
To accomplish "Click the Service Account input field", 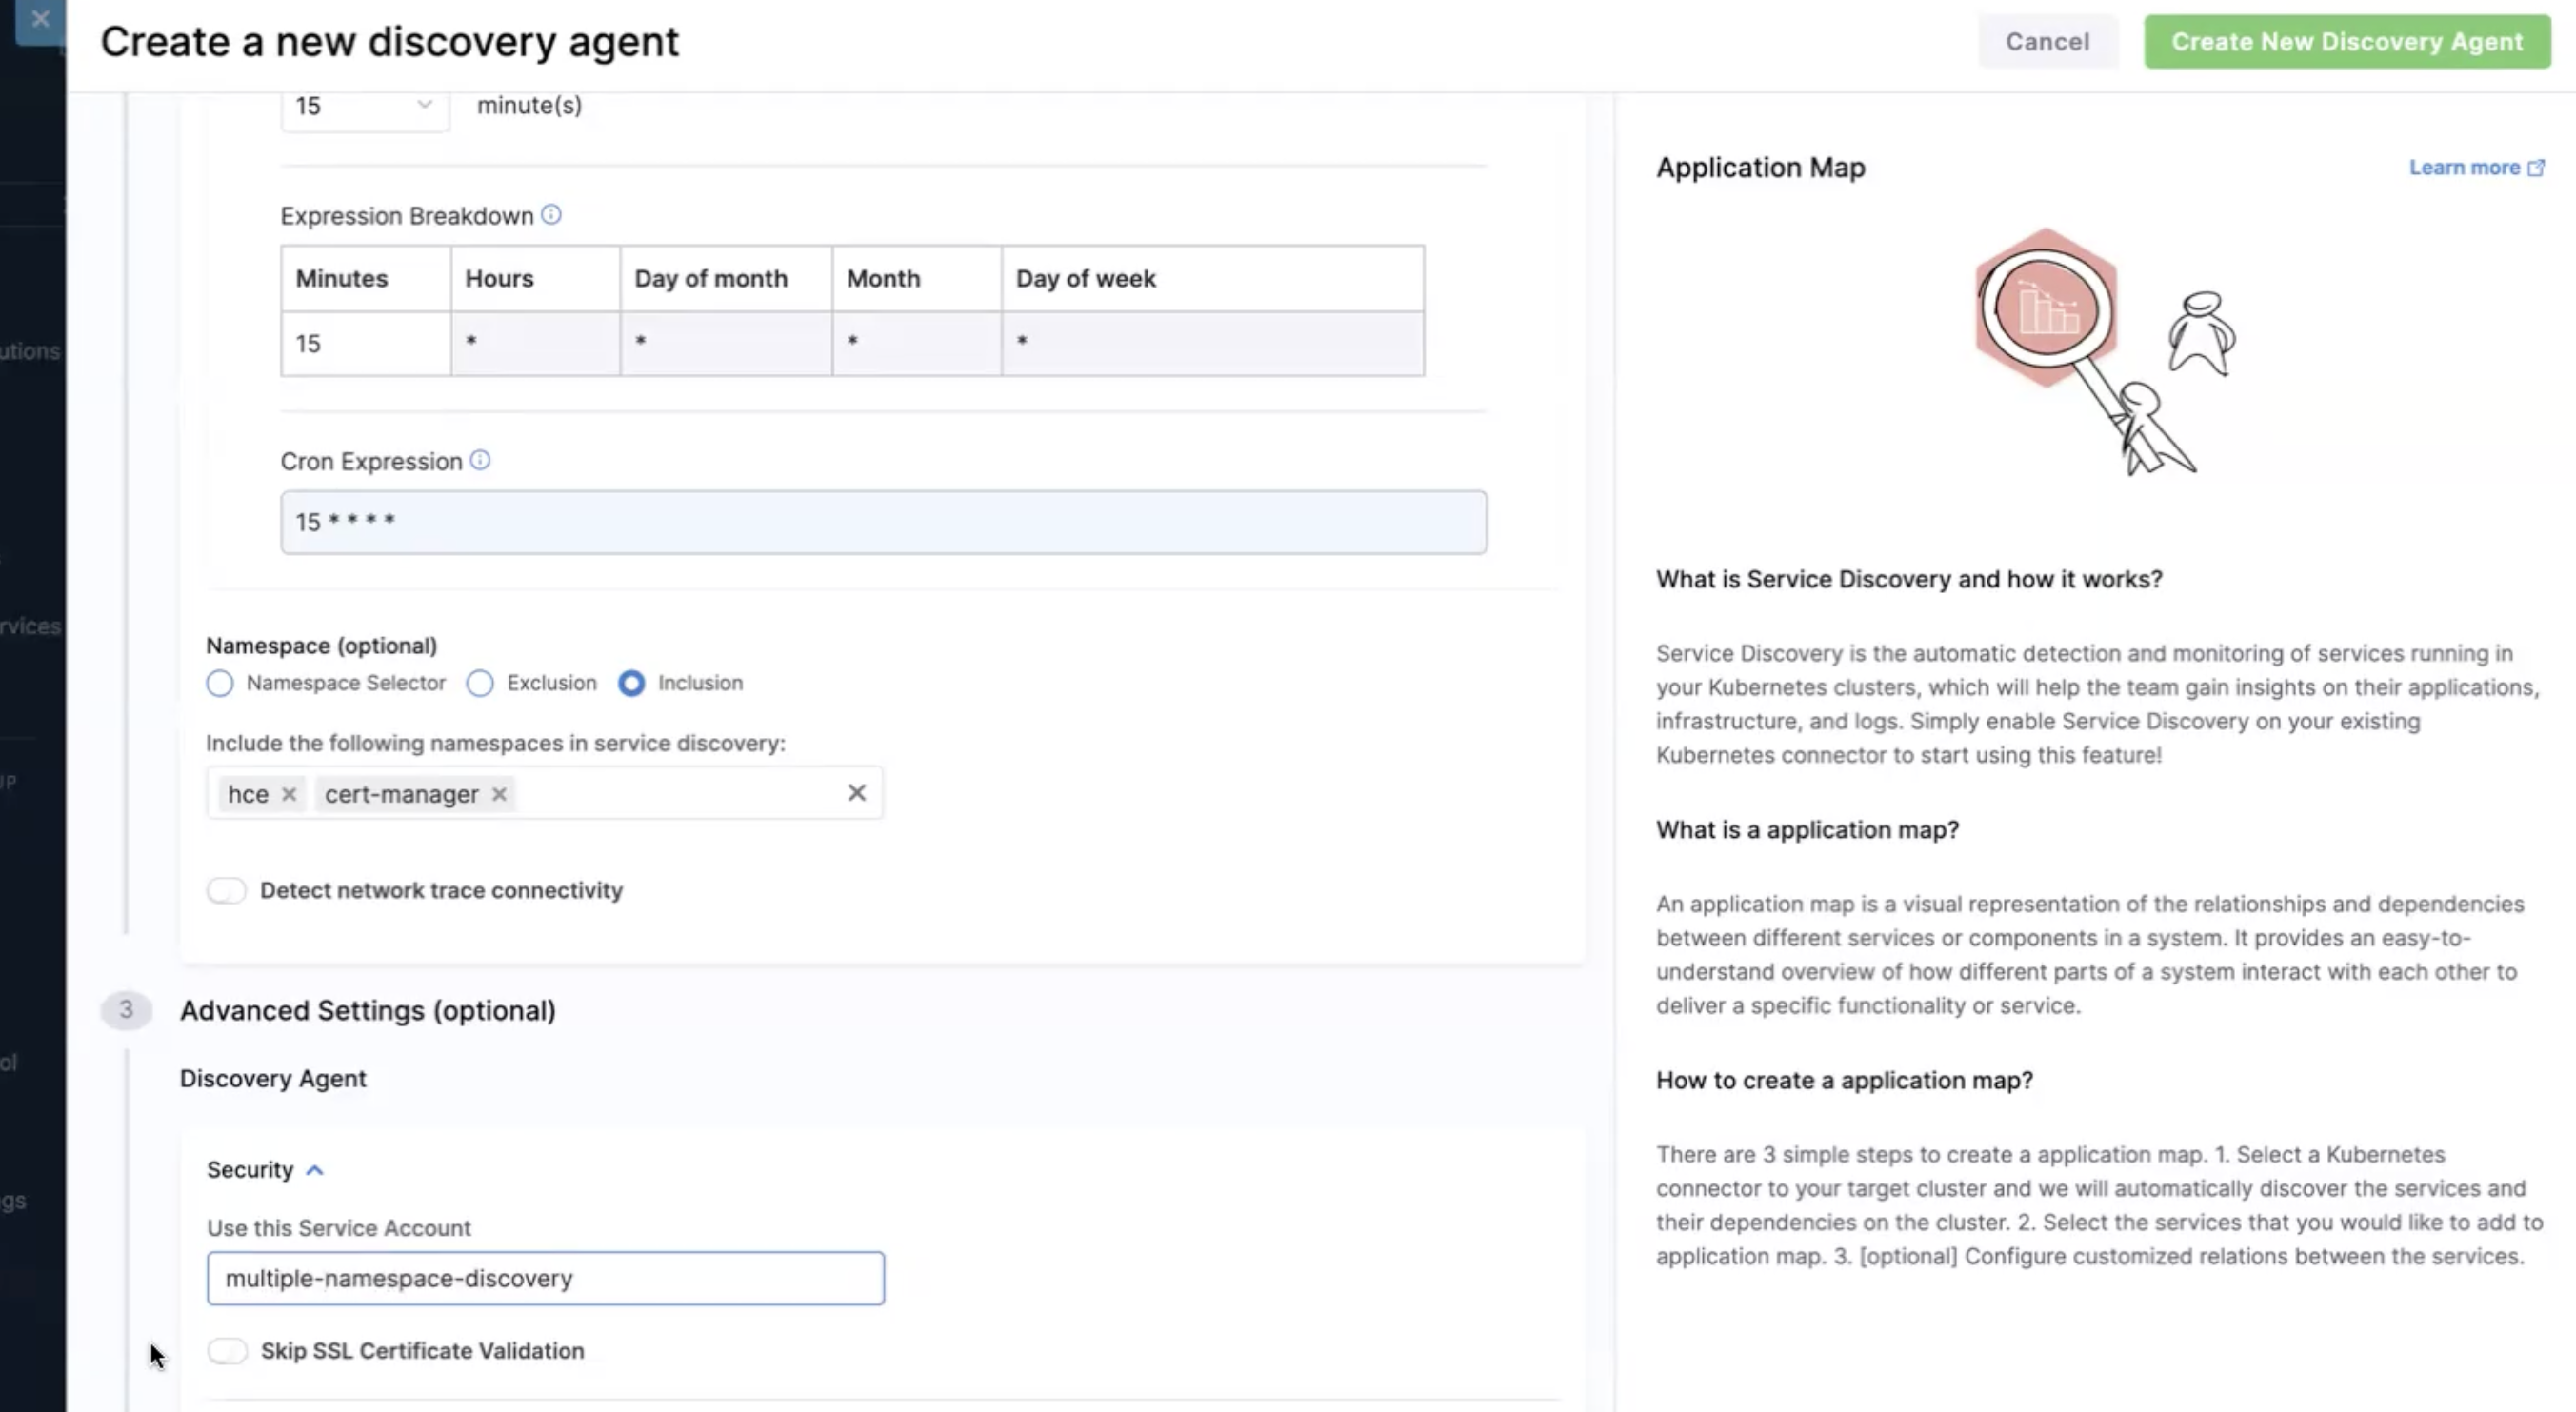I will pyautogui.click(x=545, y=1278).
